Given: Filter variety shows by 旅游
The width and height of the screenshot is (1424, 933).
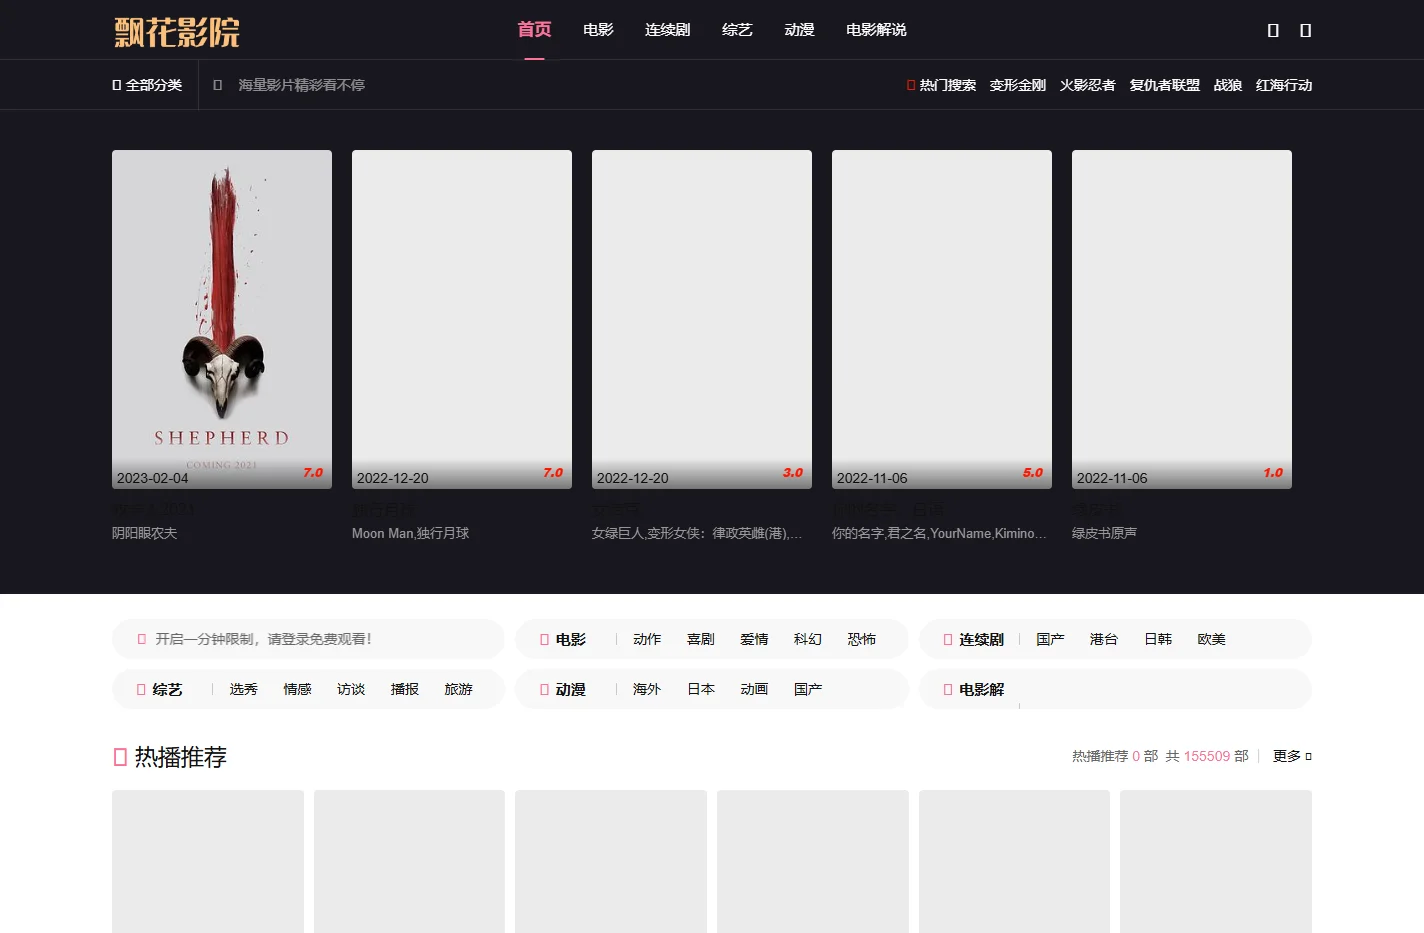Looking at the screenshot, I should pos(458,689).
